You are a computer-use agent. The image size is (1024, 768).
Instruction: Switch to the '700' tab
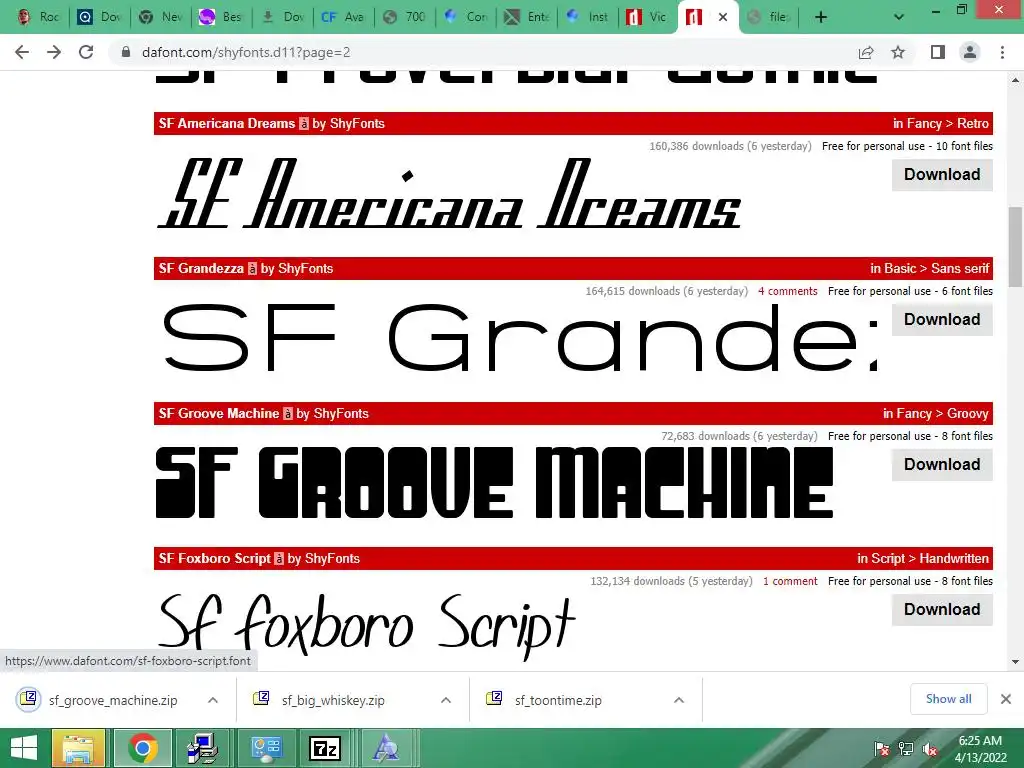405,17
